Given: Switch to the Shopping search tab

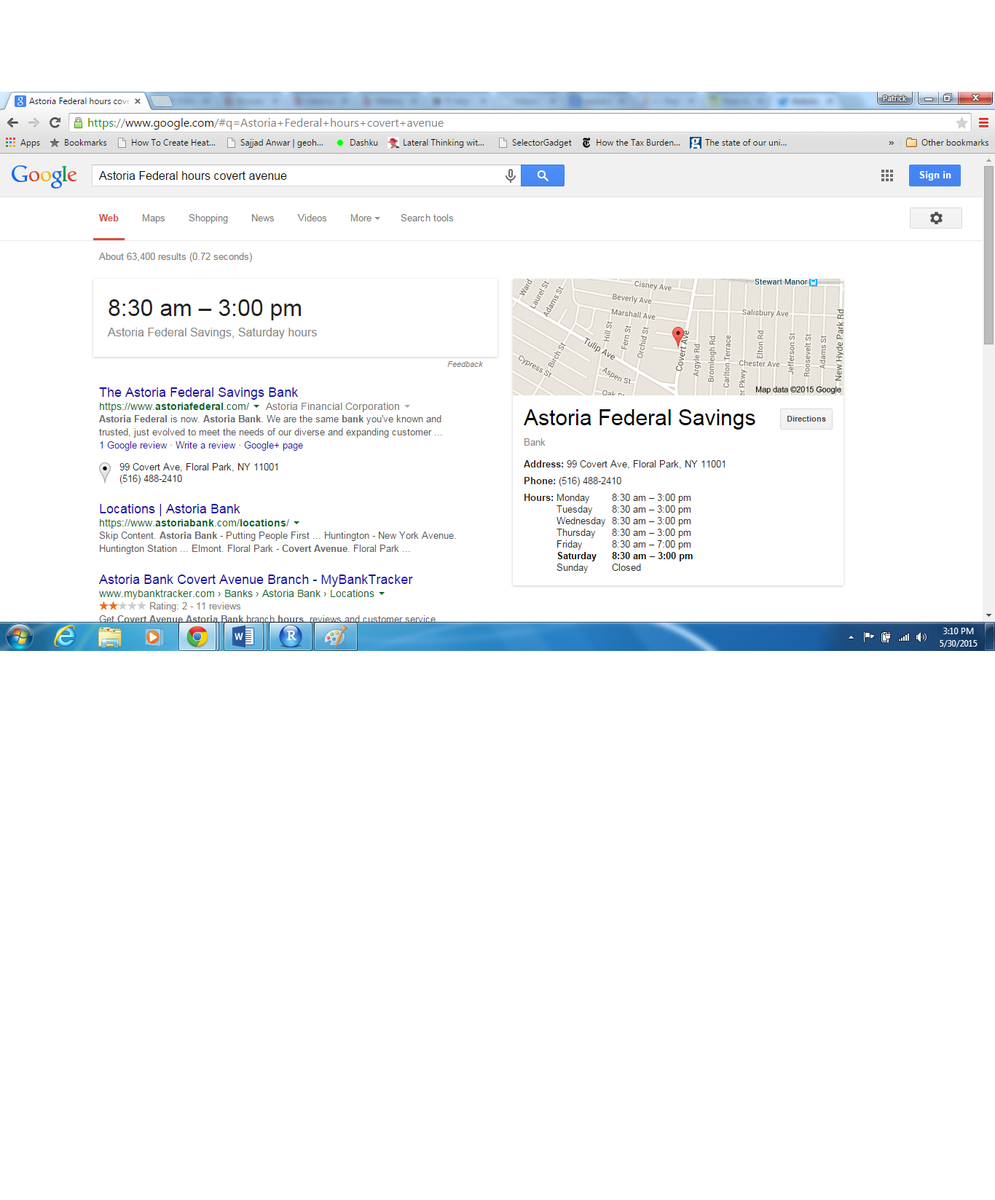Looking at the screenshot, I should pos(208,218).
